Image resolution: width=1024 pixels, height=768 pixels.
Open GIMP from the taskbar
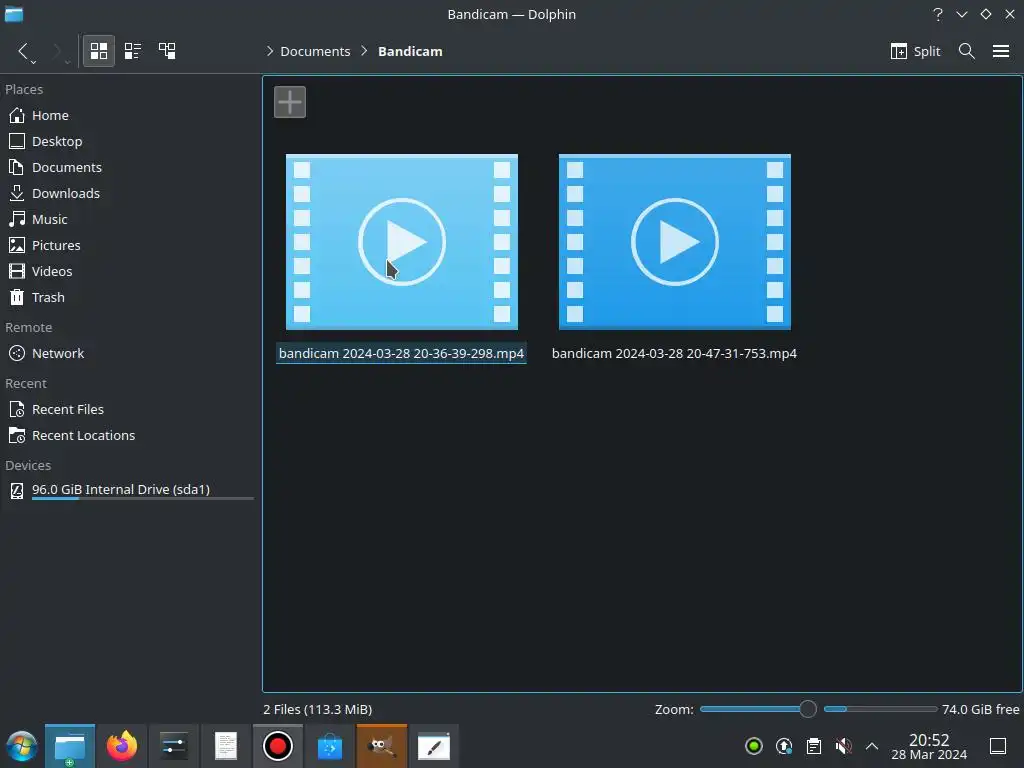click(x=381, y=746)
